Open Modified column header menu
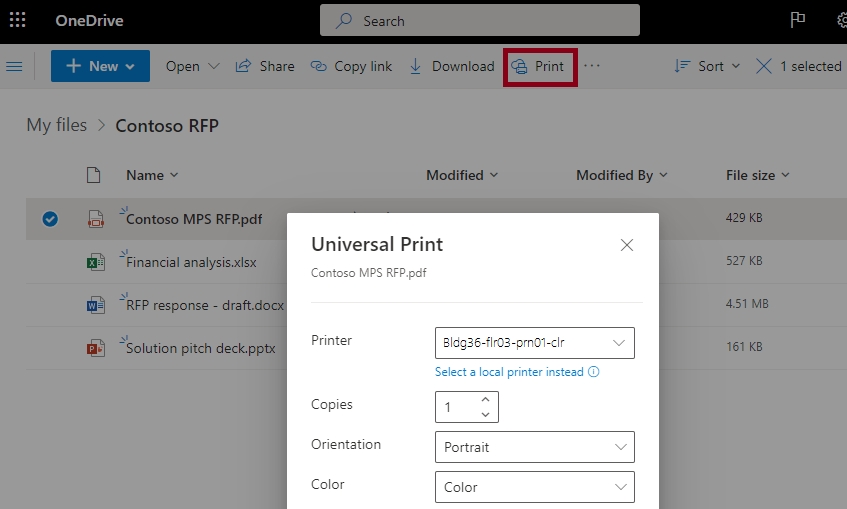 point(462,175)
